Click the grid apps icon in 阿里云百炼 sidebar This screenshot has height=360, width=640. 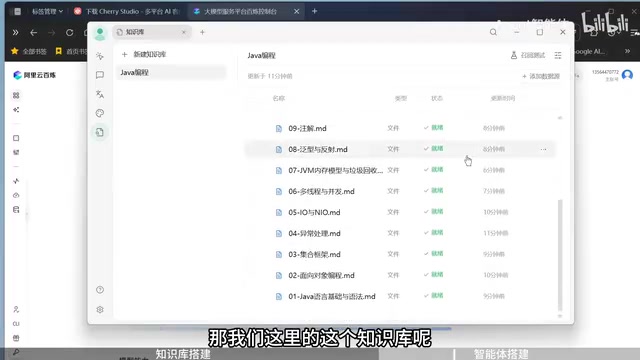pyautogui.click(x=16, y=96)
